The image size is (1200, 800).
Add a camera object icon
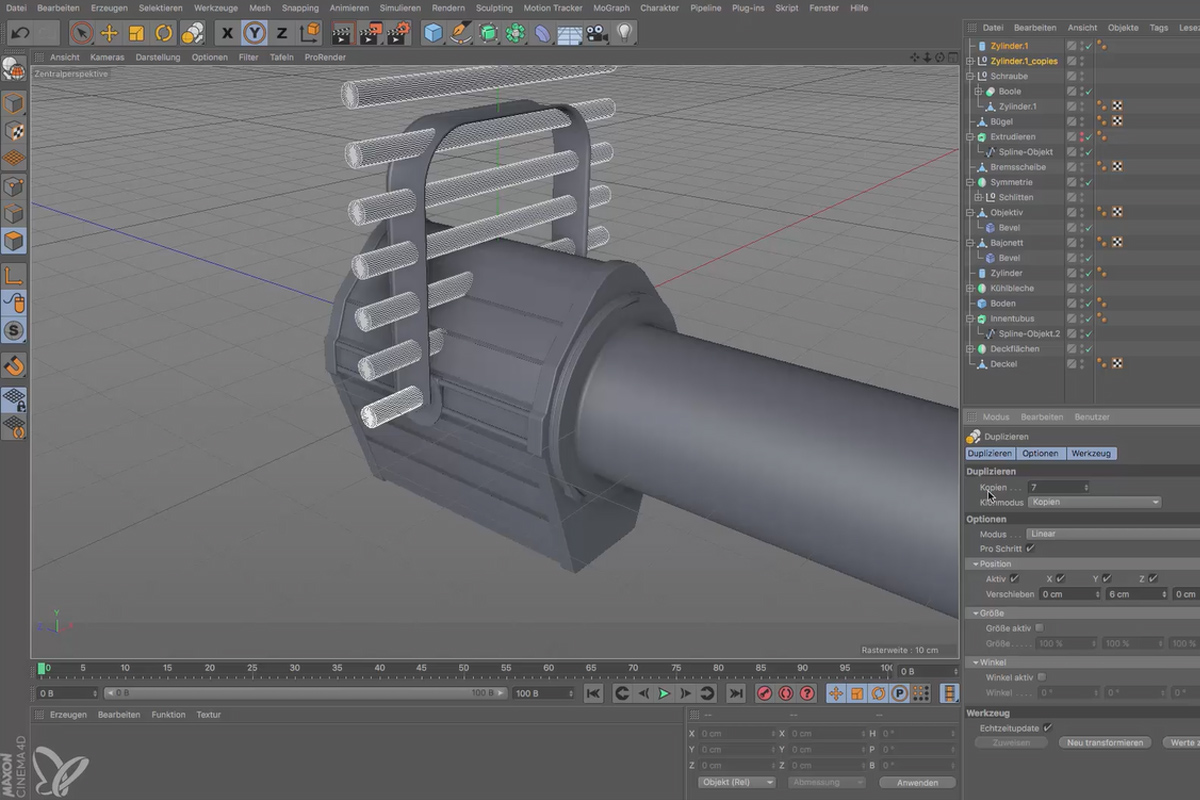(x=597, y=33)
